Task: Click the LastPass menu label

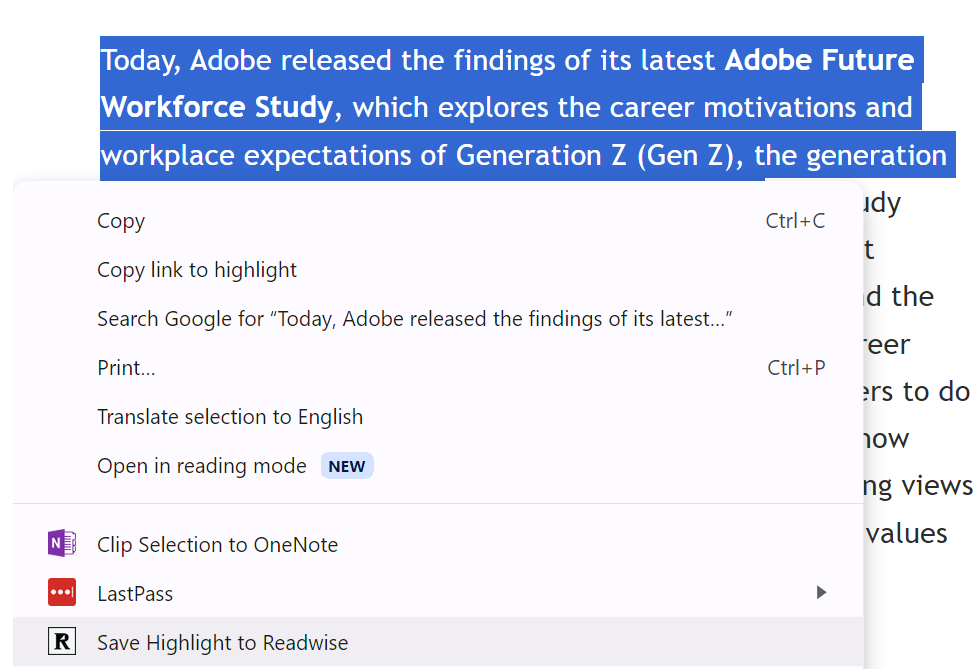Action: pos(135,594)
